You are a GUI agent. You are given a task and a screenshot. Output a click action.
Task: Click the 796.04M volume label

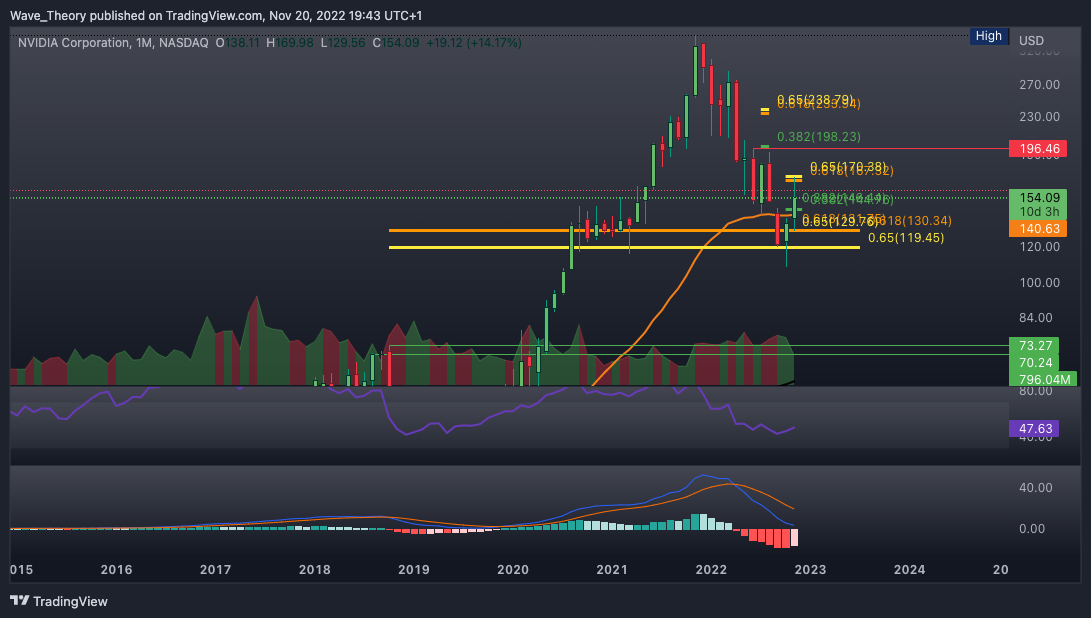click(1043, 379)
